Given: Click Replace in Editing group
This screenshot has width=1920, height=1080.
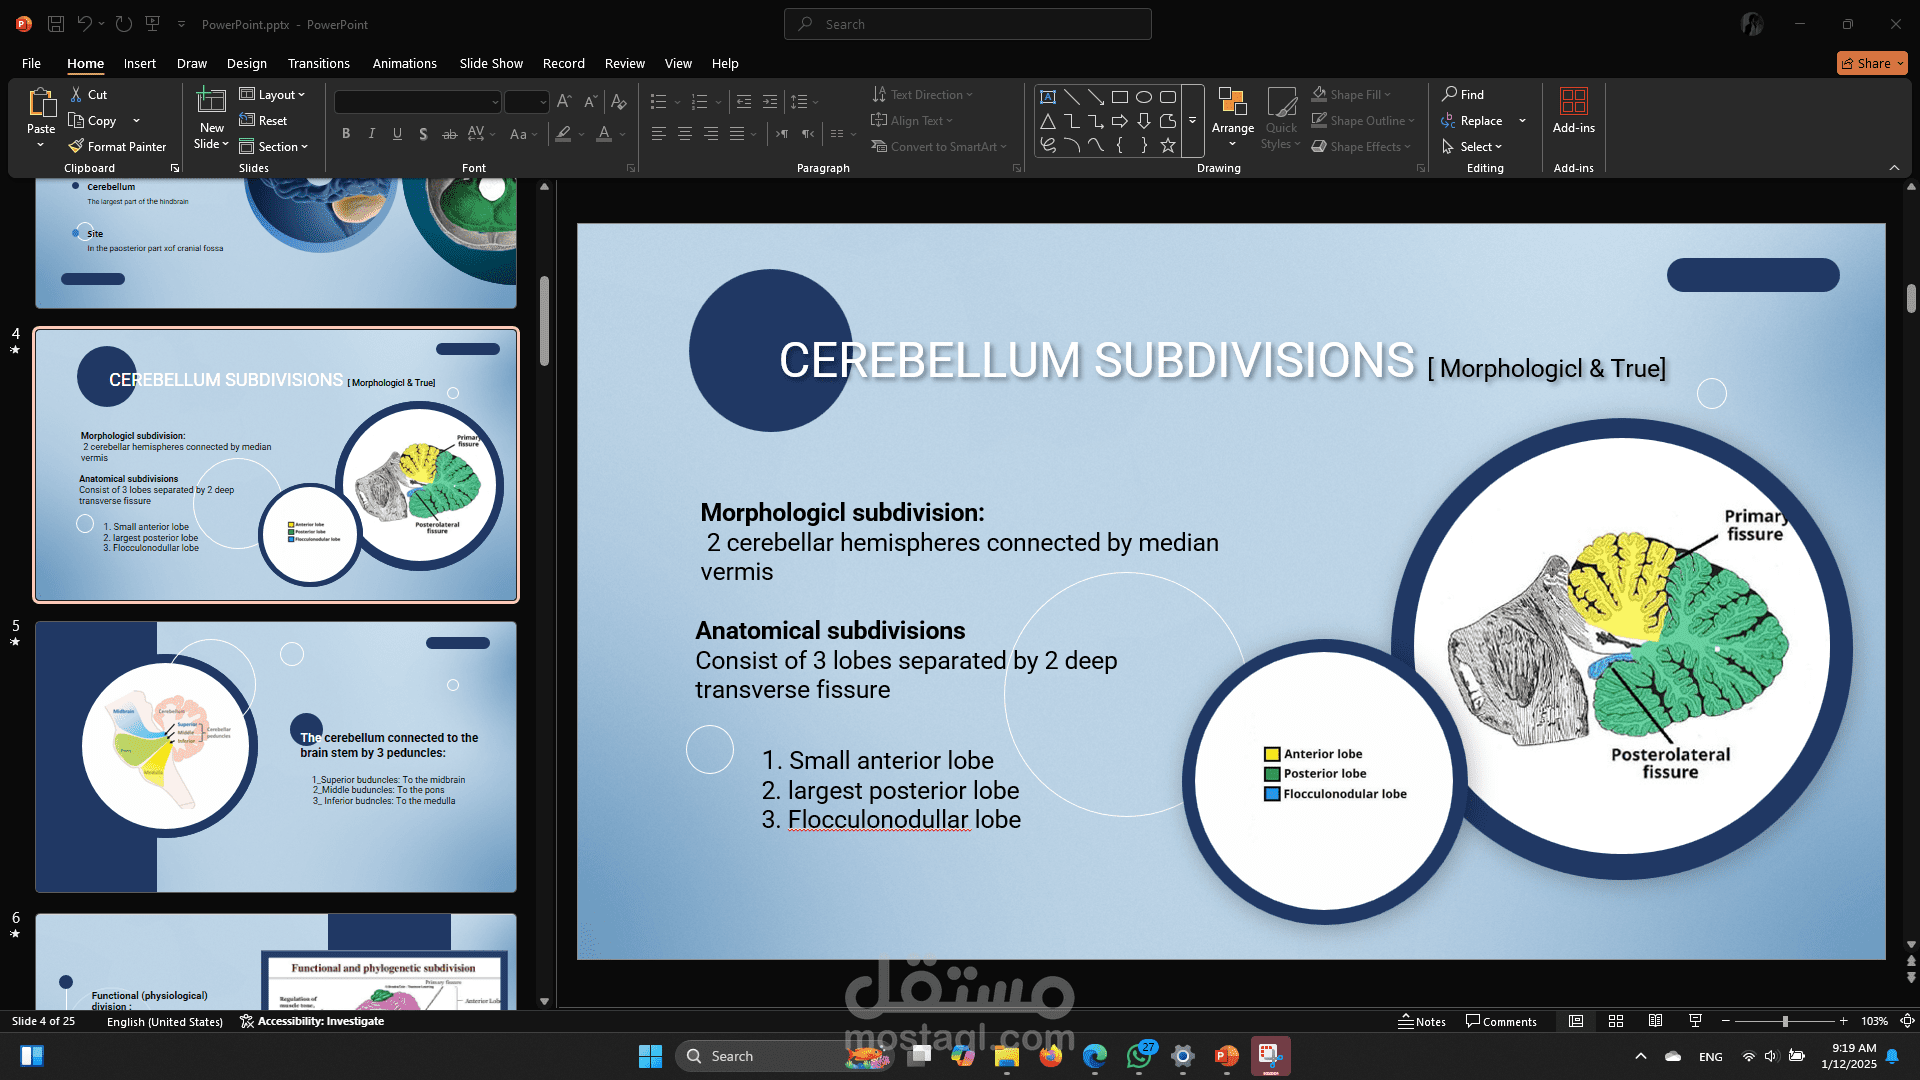Looking at the screenshot, I should [1471, 120].
